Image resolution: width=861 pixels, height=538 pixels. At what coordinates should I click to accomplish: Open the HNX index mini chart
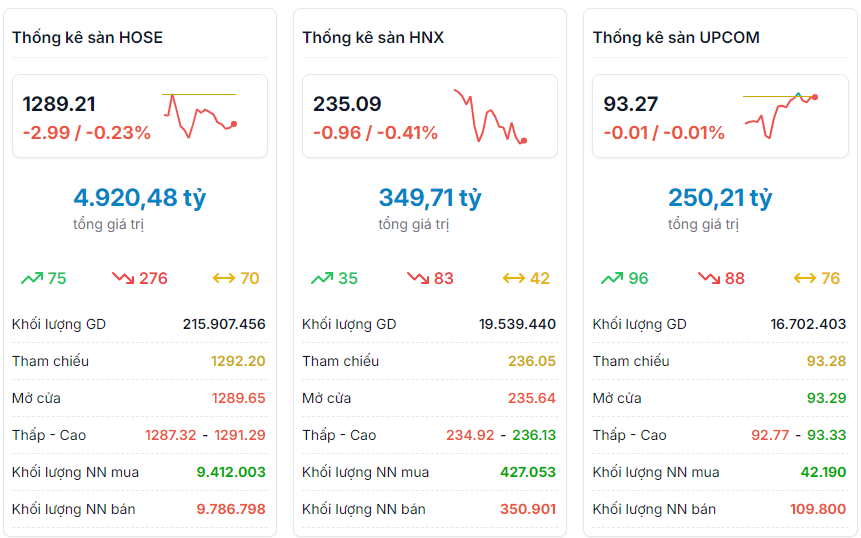click(490, 116)
